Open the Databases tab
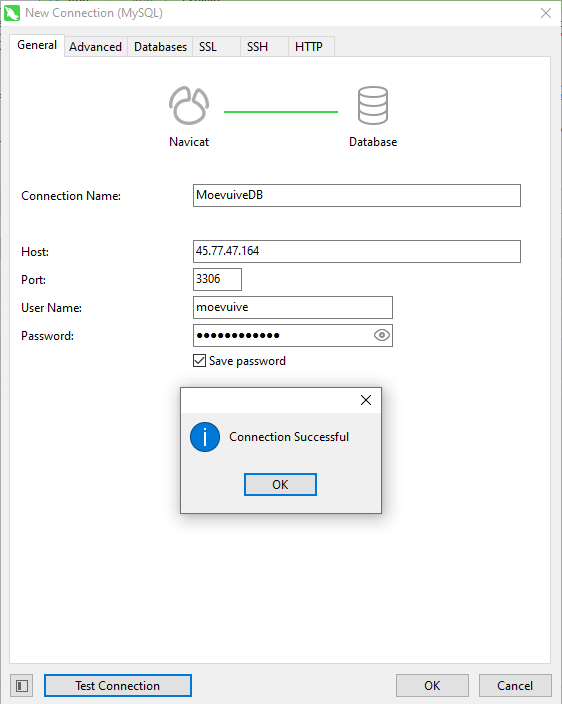 [160, 47]
